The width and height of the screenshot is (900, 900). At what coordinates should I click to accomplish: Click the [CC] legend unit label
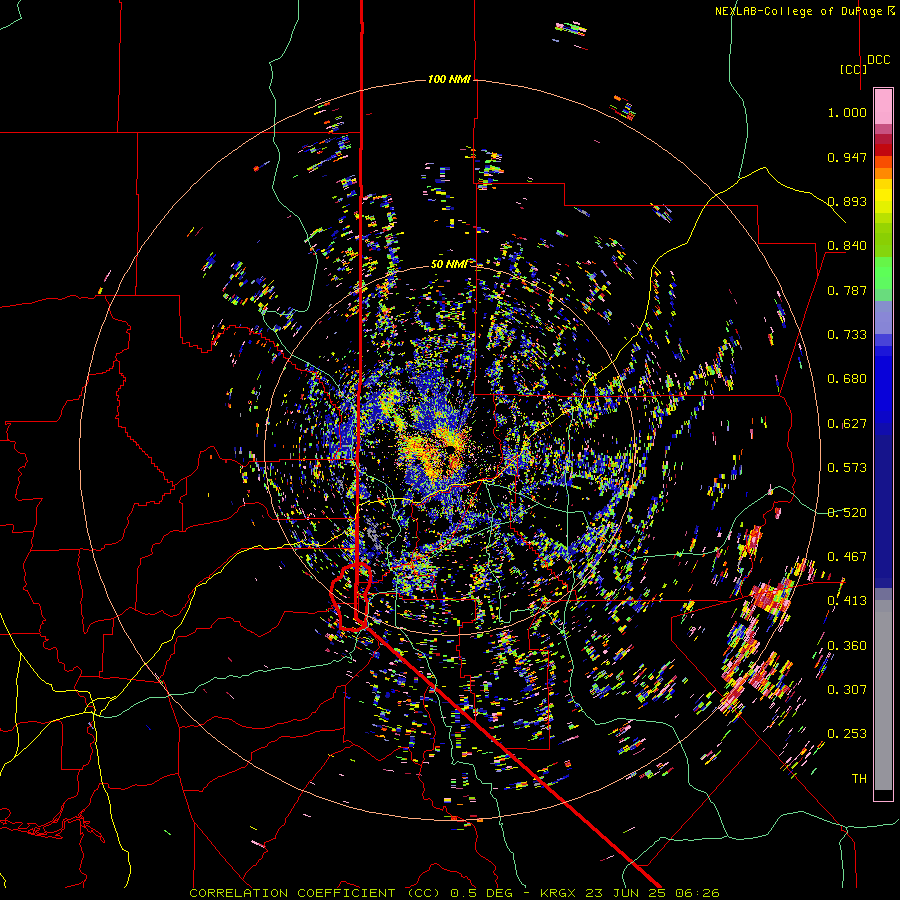point(853,69)
